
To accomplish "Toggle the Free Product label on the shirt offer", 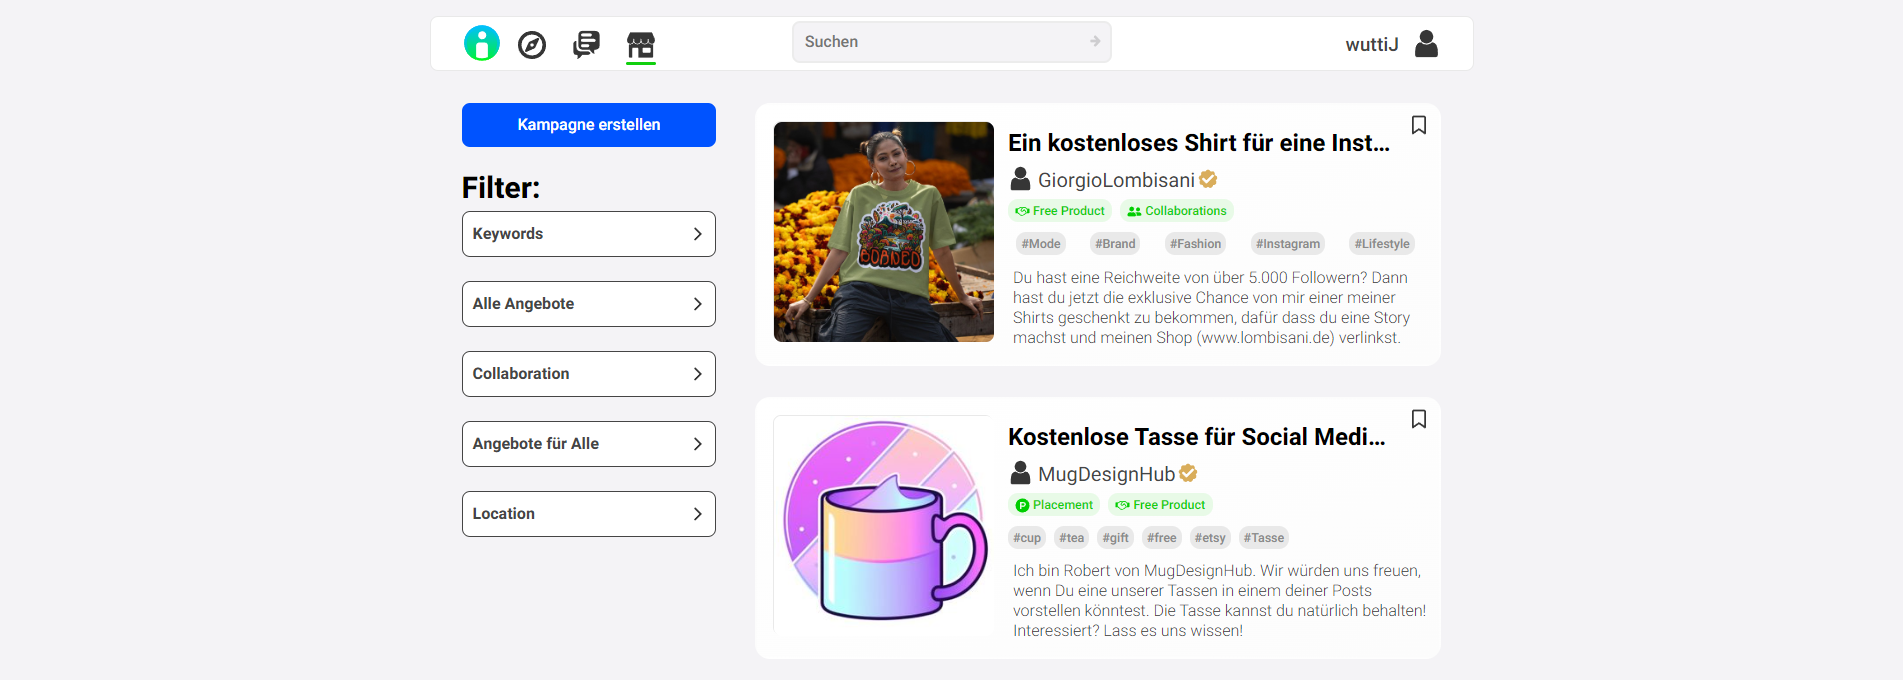I will (x=1060, y=210).
